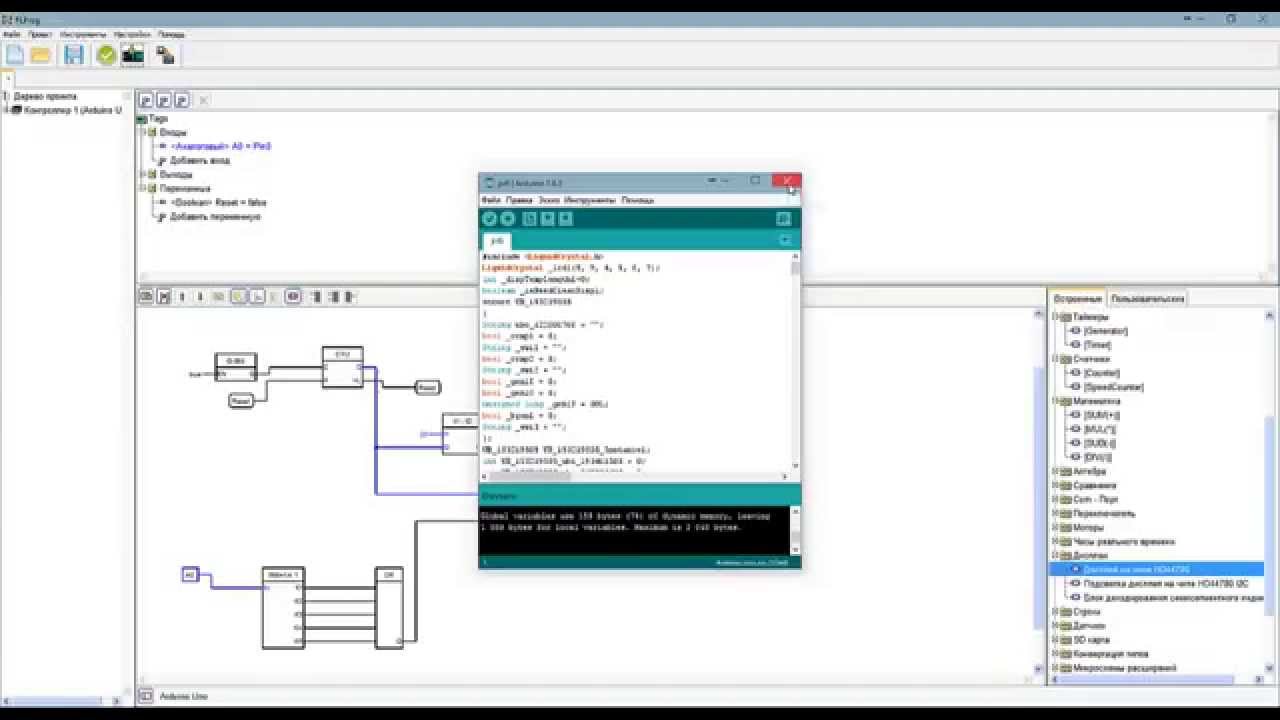The width and height of the screenshot is (1280, 720).
Task: Switch to the Пользовательские blocks tab
Action: click(x=1147, y=299)
